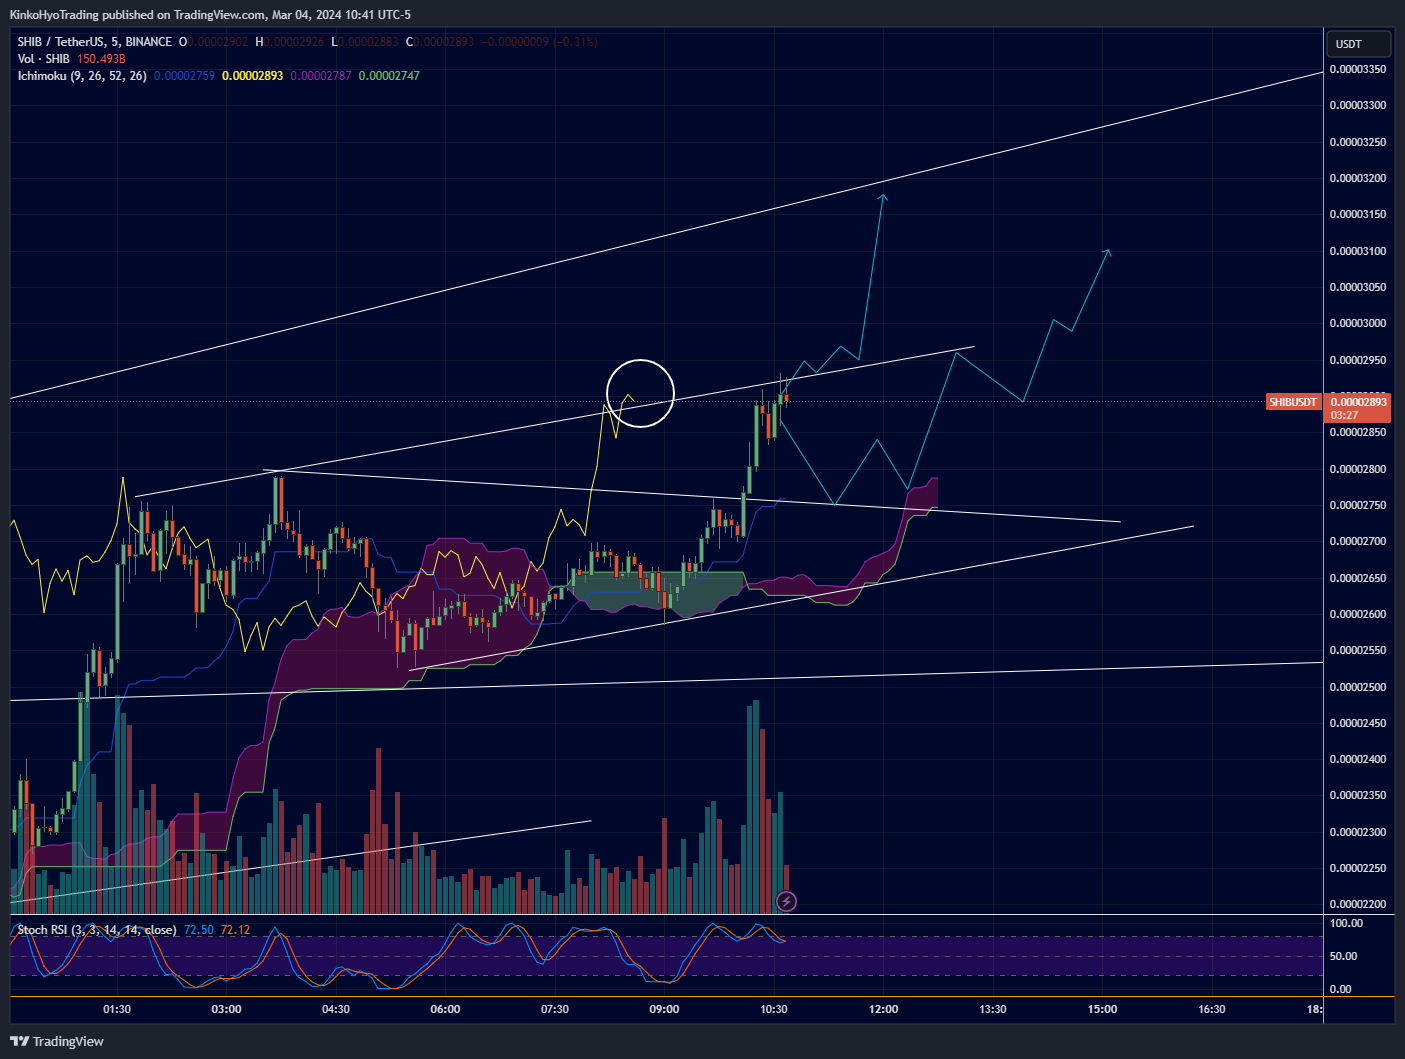Click the Stoch RSI (3, 3, 14, 14, close) label

click(97, 930)
